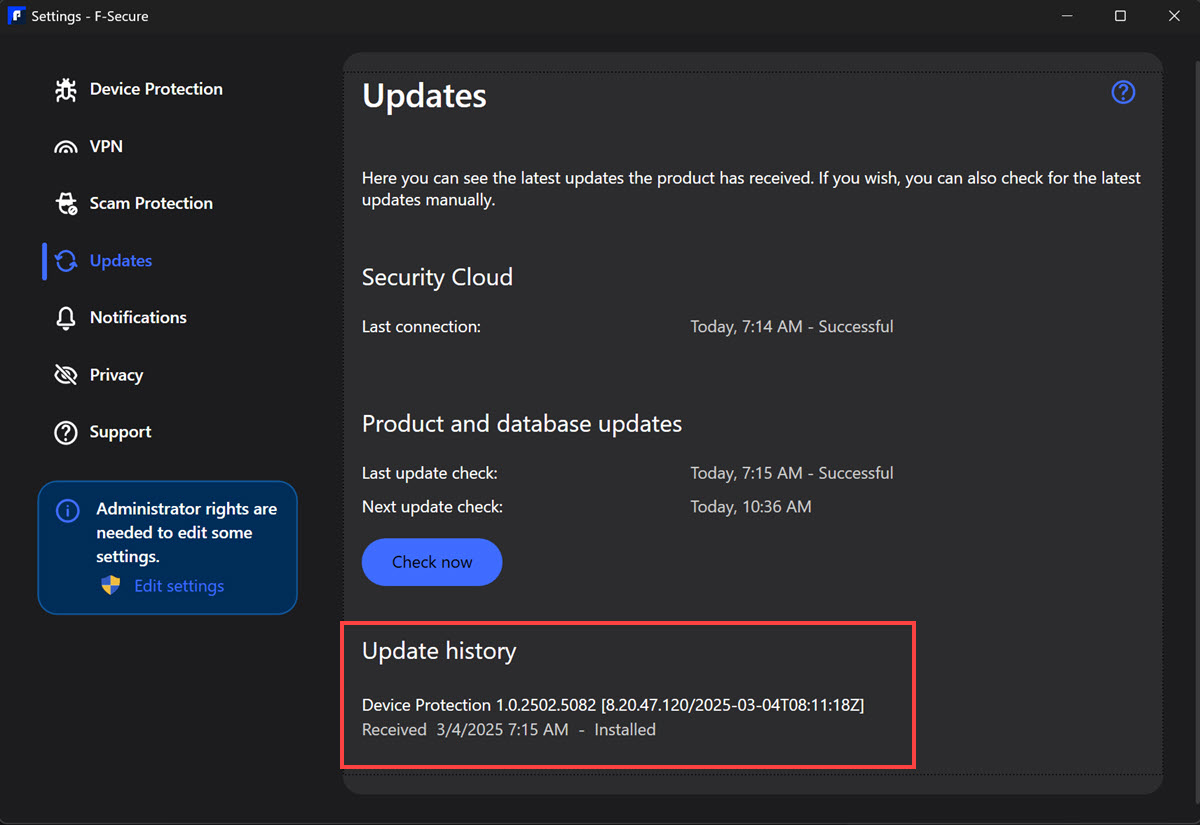Click the Update history heading
Screen dimensions: 1200x825
tap(439, 651)
